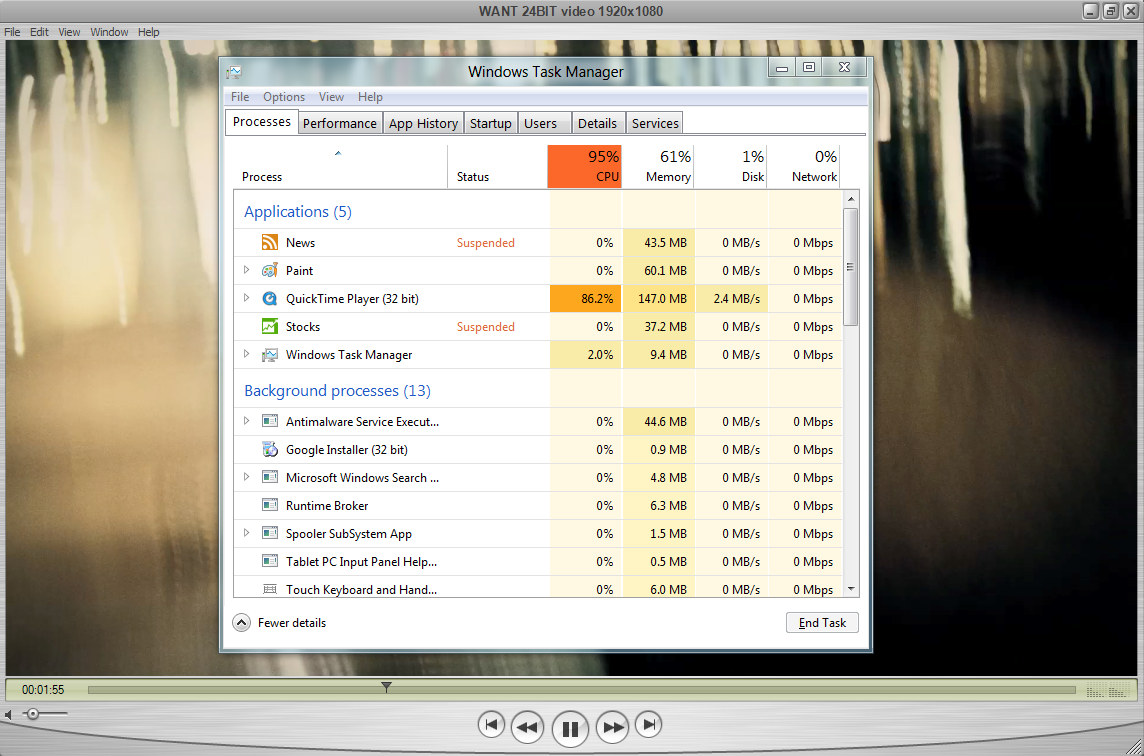This screenshot has width=1144, height=756.
Task: Skip to end in QuickTime
Action: (649, 725)
